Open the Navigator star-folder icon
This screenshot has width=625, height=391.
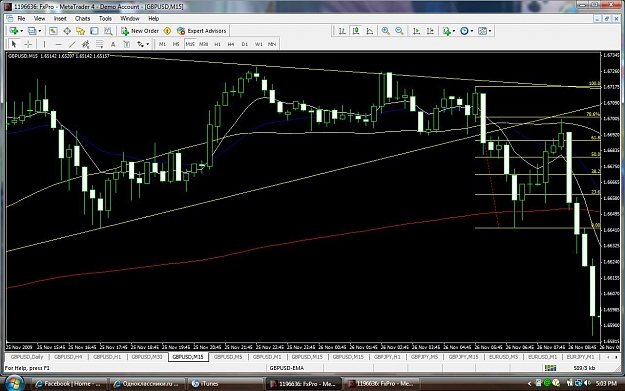[81, 31]
